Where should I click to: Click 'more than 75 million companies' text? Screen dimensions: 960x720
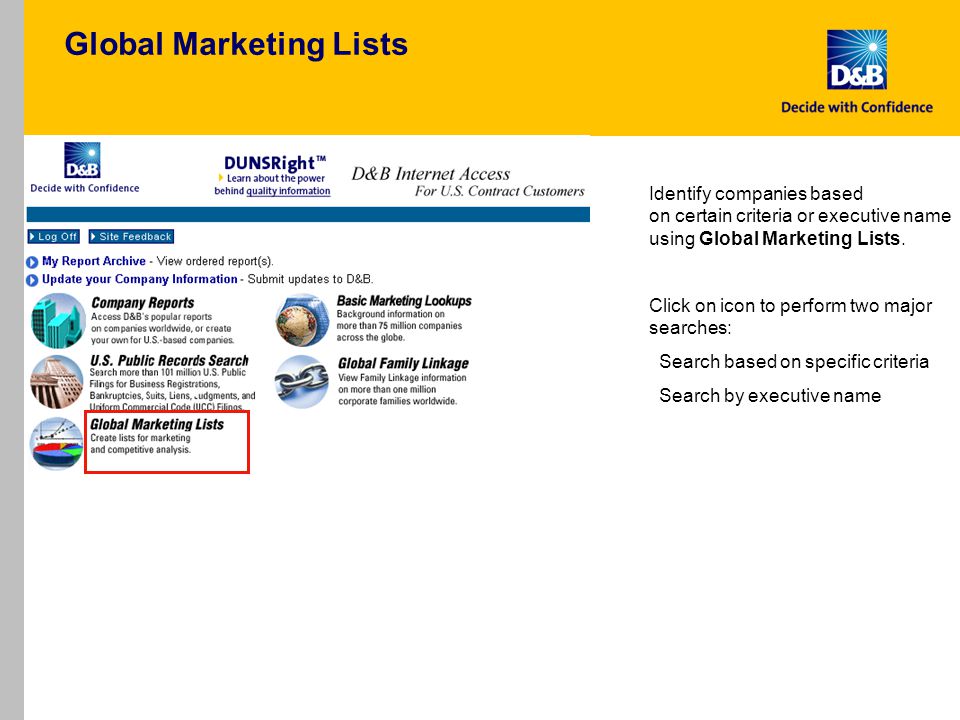click(399, 326)
